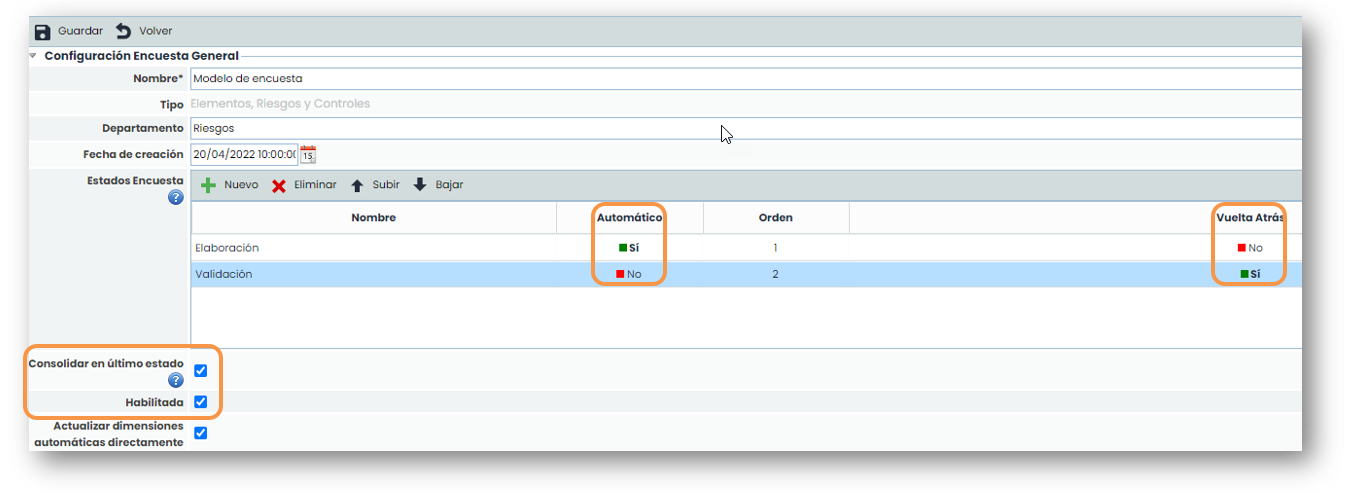Sort by the Nombre column header
The height and width of the screenshot is (493, 1369).
[373, 217]
